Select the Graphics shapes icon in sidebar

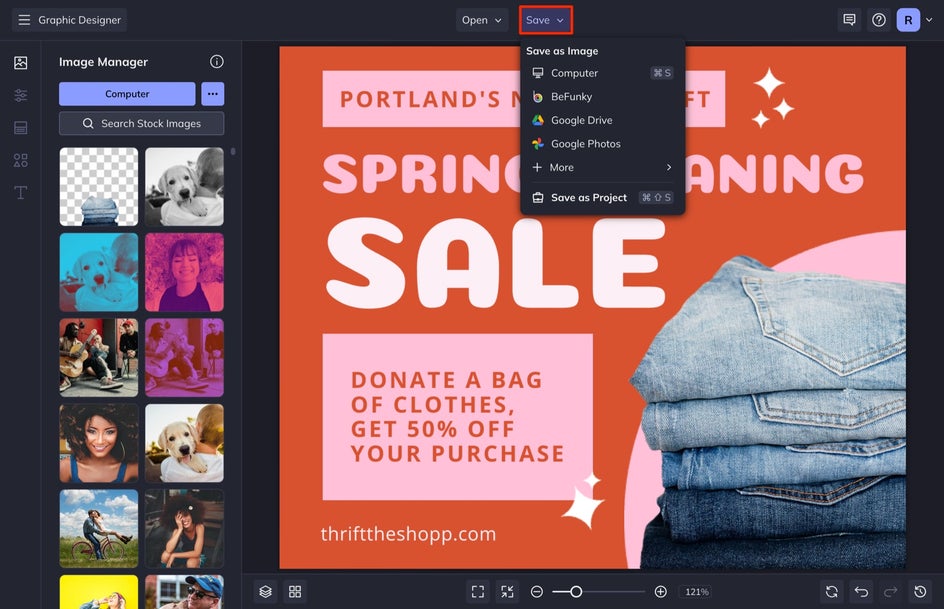pyautogui.click(x=19, y=160)
